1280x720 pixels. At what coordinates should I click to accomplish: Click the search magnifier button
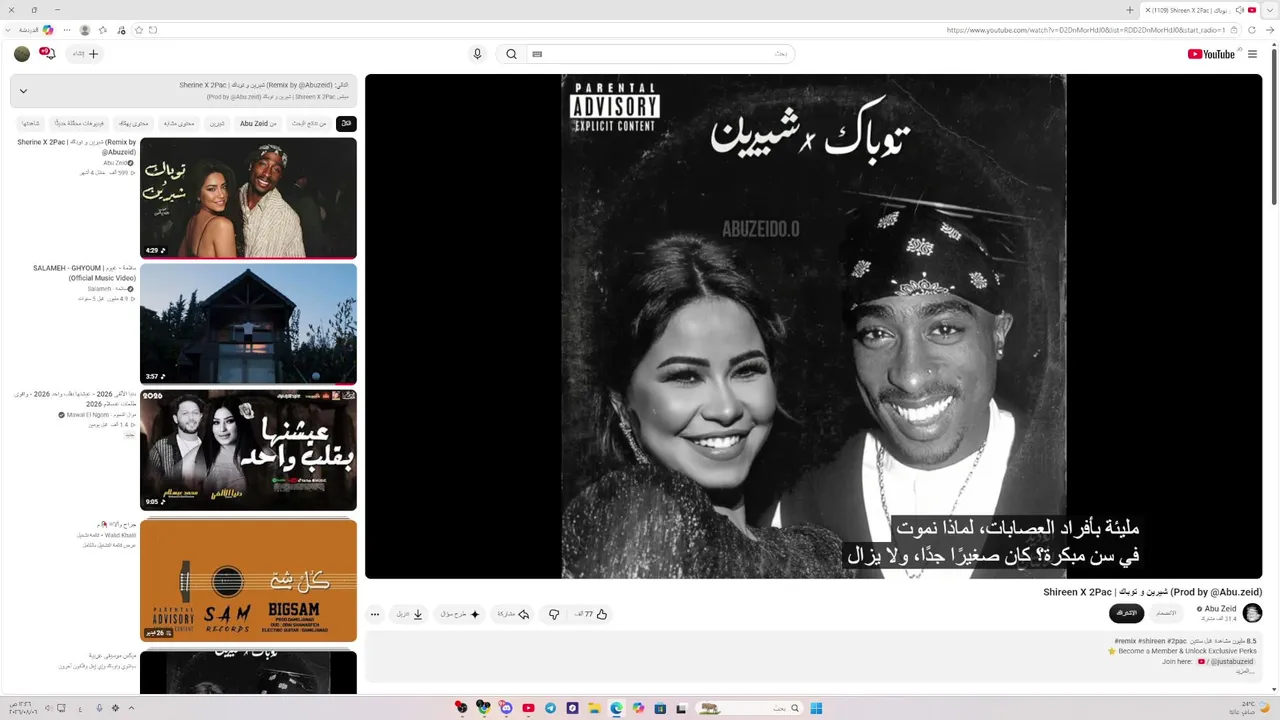[x=511, y=54]
